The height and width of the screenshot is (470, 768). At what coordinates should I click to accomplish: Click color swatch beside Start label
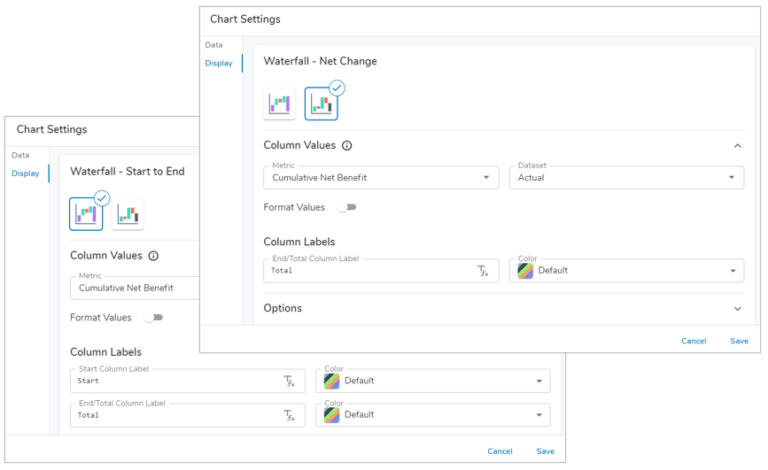(332, 381)
